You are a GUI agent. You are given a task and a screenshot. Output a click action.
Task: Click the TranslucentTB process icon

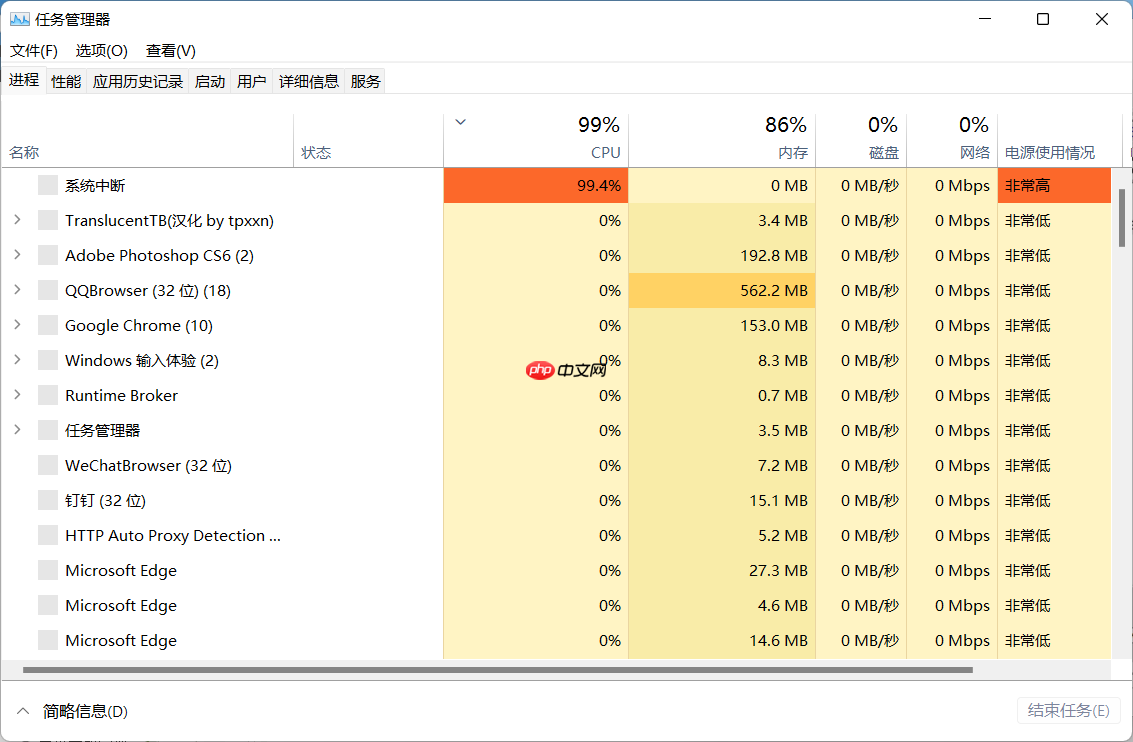tap(48, 220)
